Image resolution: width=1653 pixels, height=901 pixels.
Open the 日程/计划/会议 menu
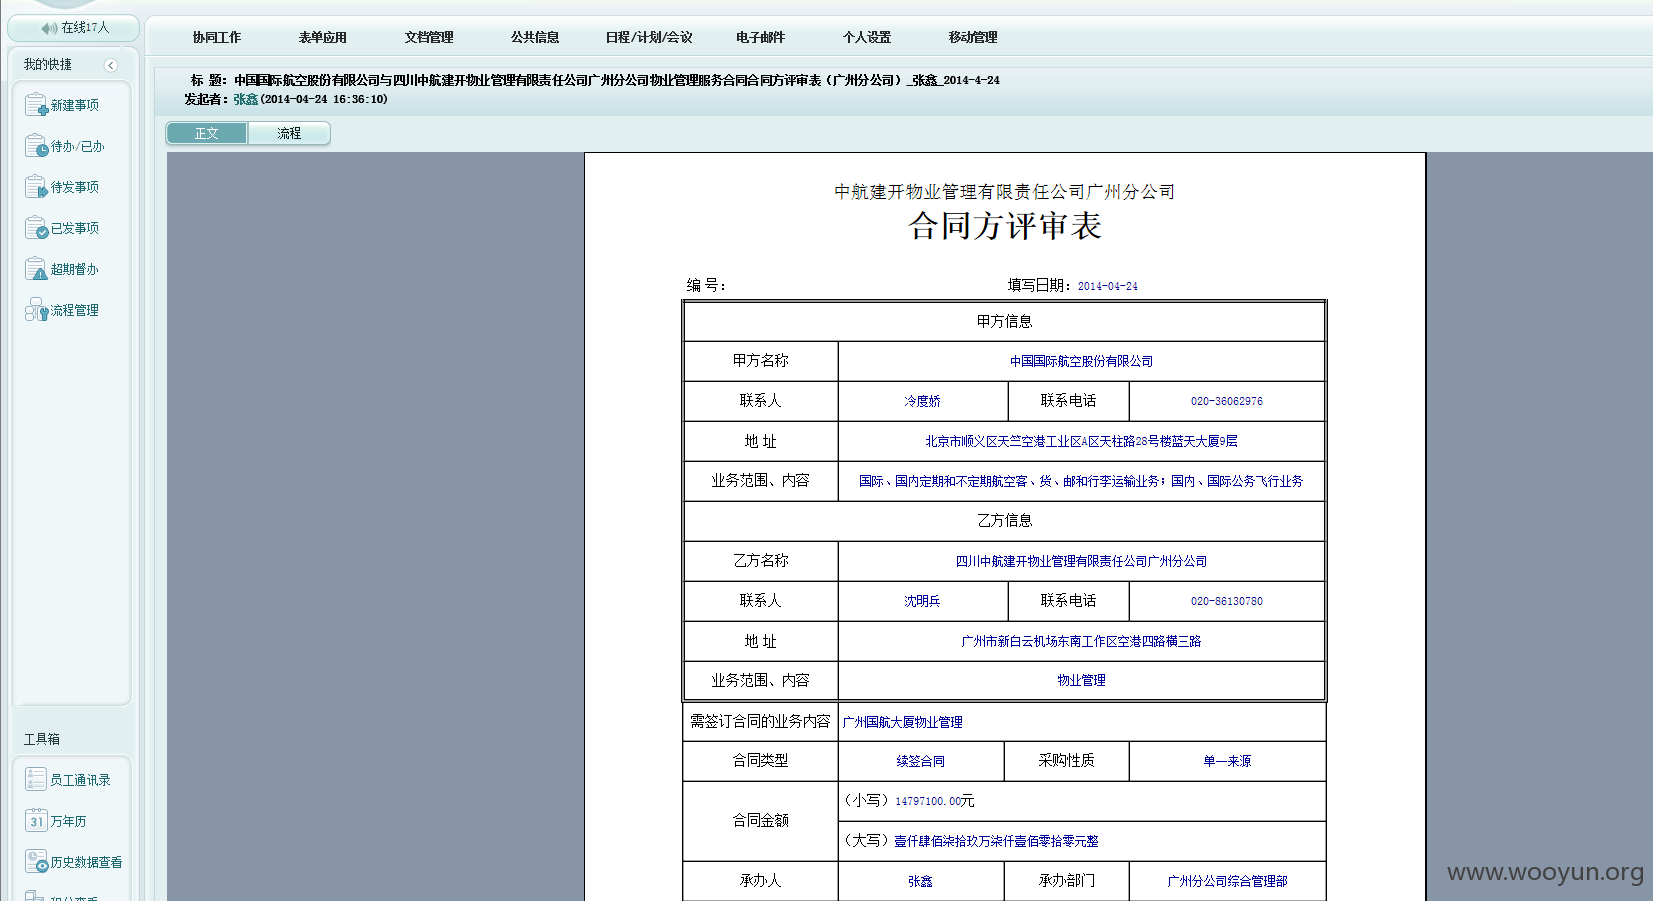pos(649,37)
